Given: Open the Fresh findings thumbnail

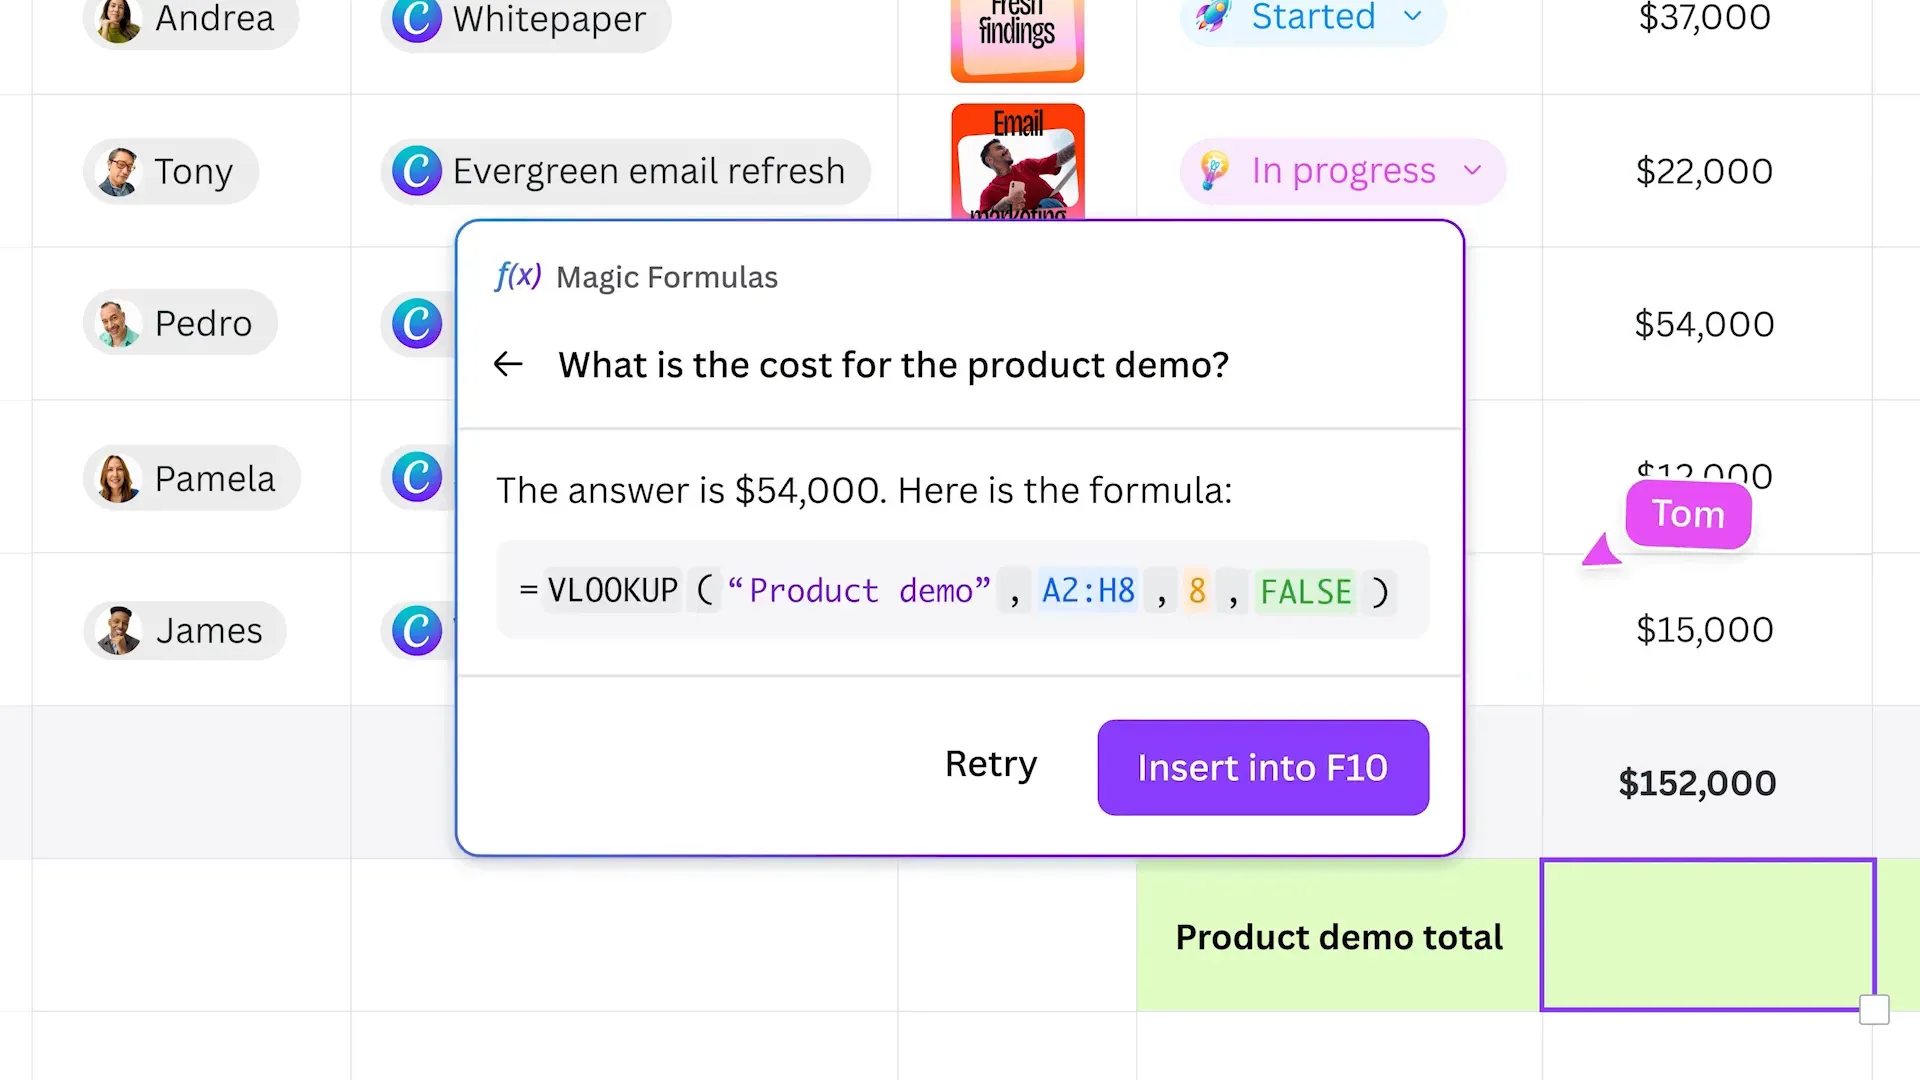Looking at the screenshot, I should coord(1017,40).
